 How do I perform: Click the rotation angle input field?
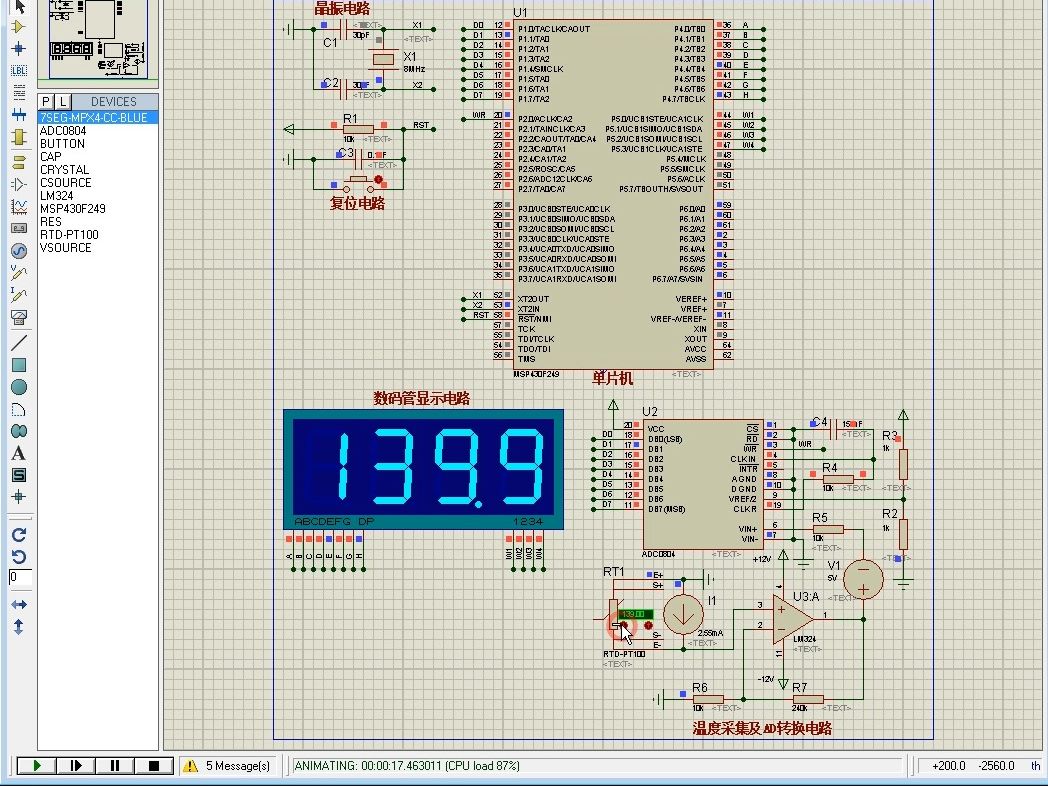coord(18,577)
